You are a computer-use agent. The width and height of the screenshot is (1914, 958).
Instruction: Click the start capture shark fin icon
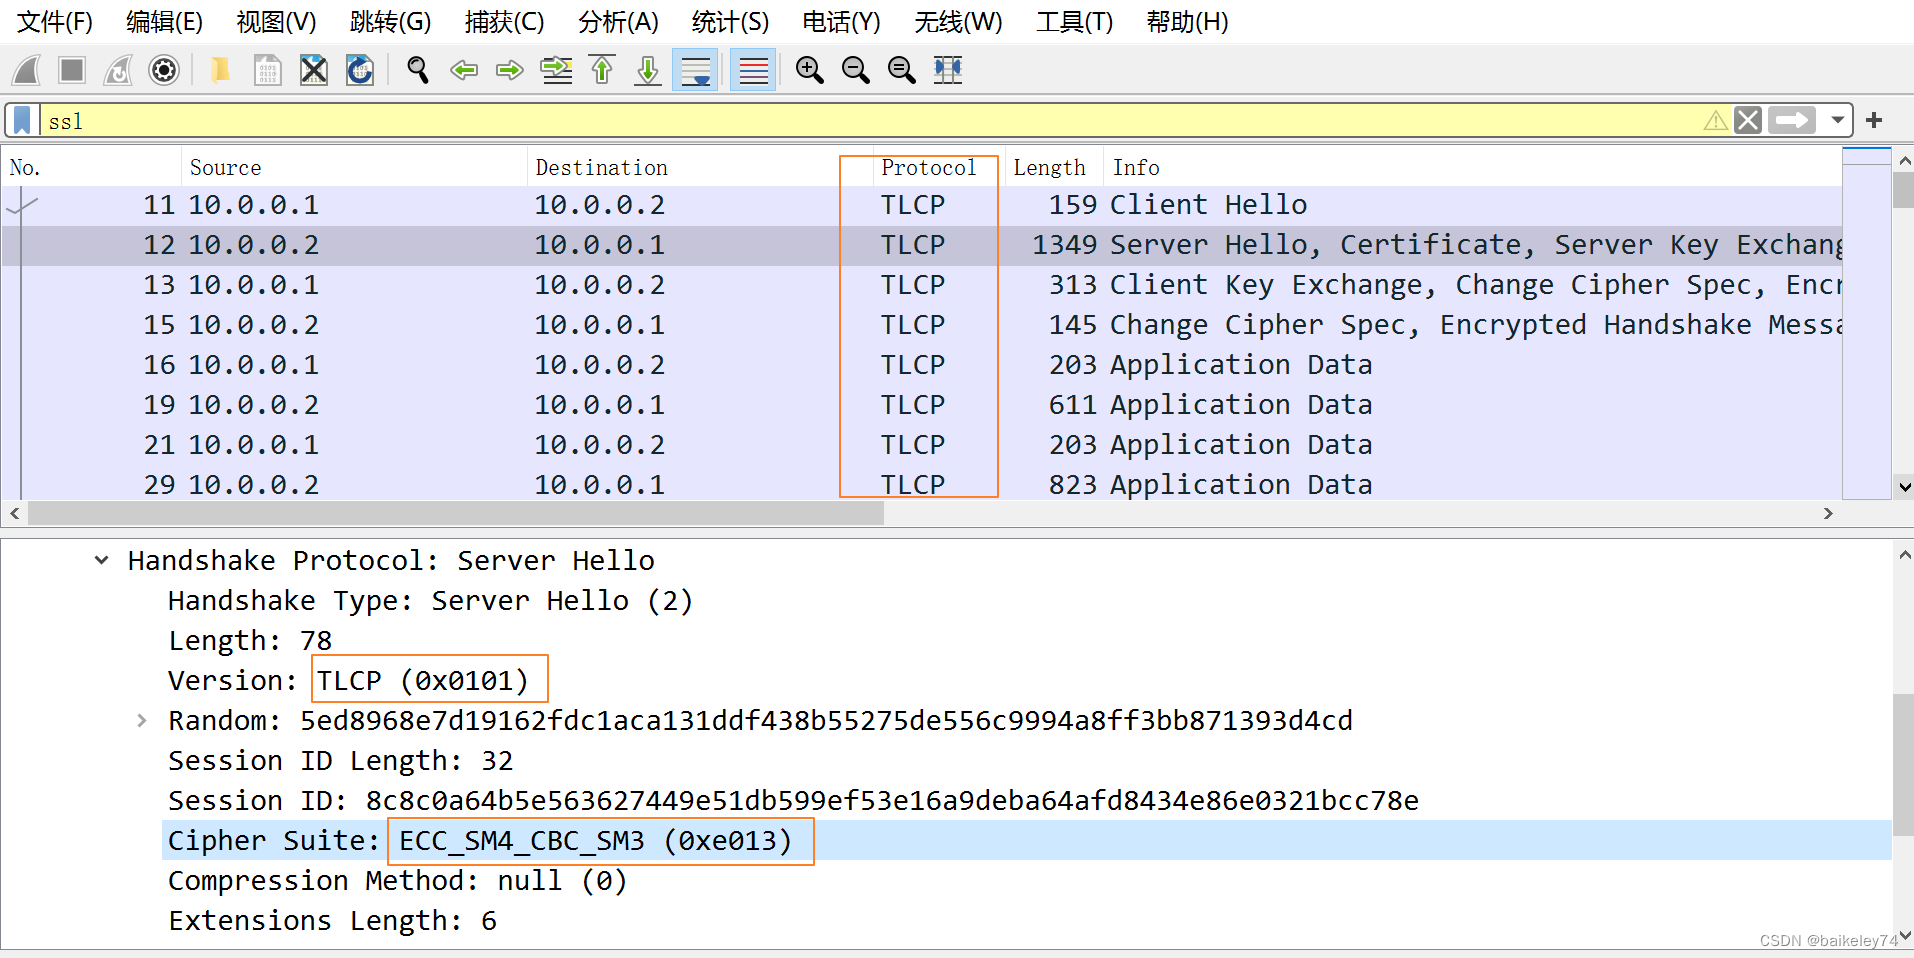(x=27, y=70)
